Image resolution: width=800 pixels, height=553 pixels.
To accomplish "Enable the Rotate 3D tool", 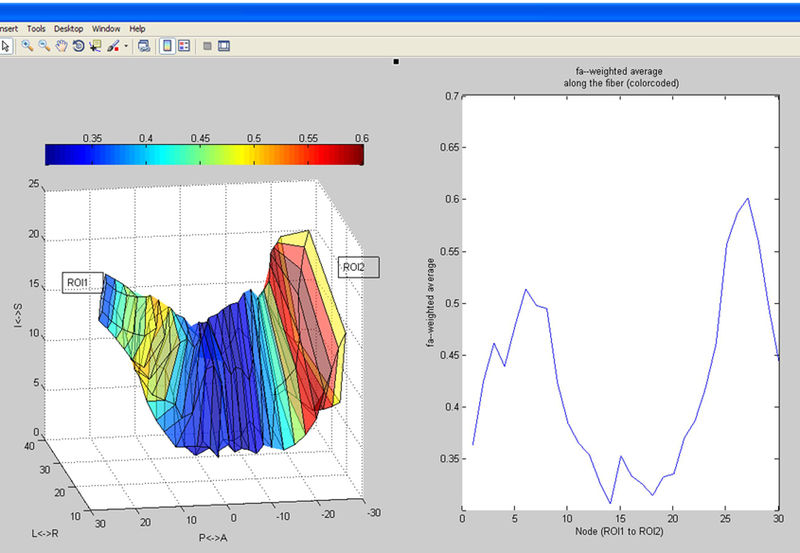I will [x=78, y=46].
